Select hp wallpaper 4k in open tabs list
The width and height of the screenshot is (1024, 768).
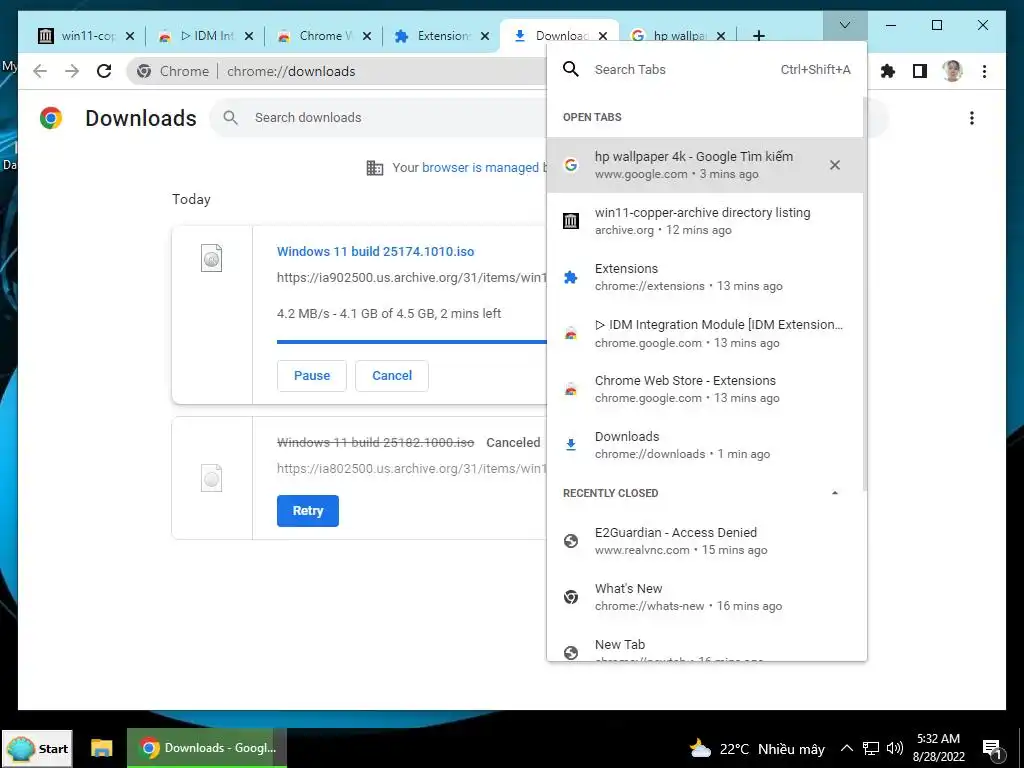tap(705, 165)
